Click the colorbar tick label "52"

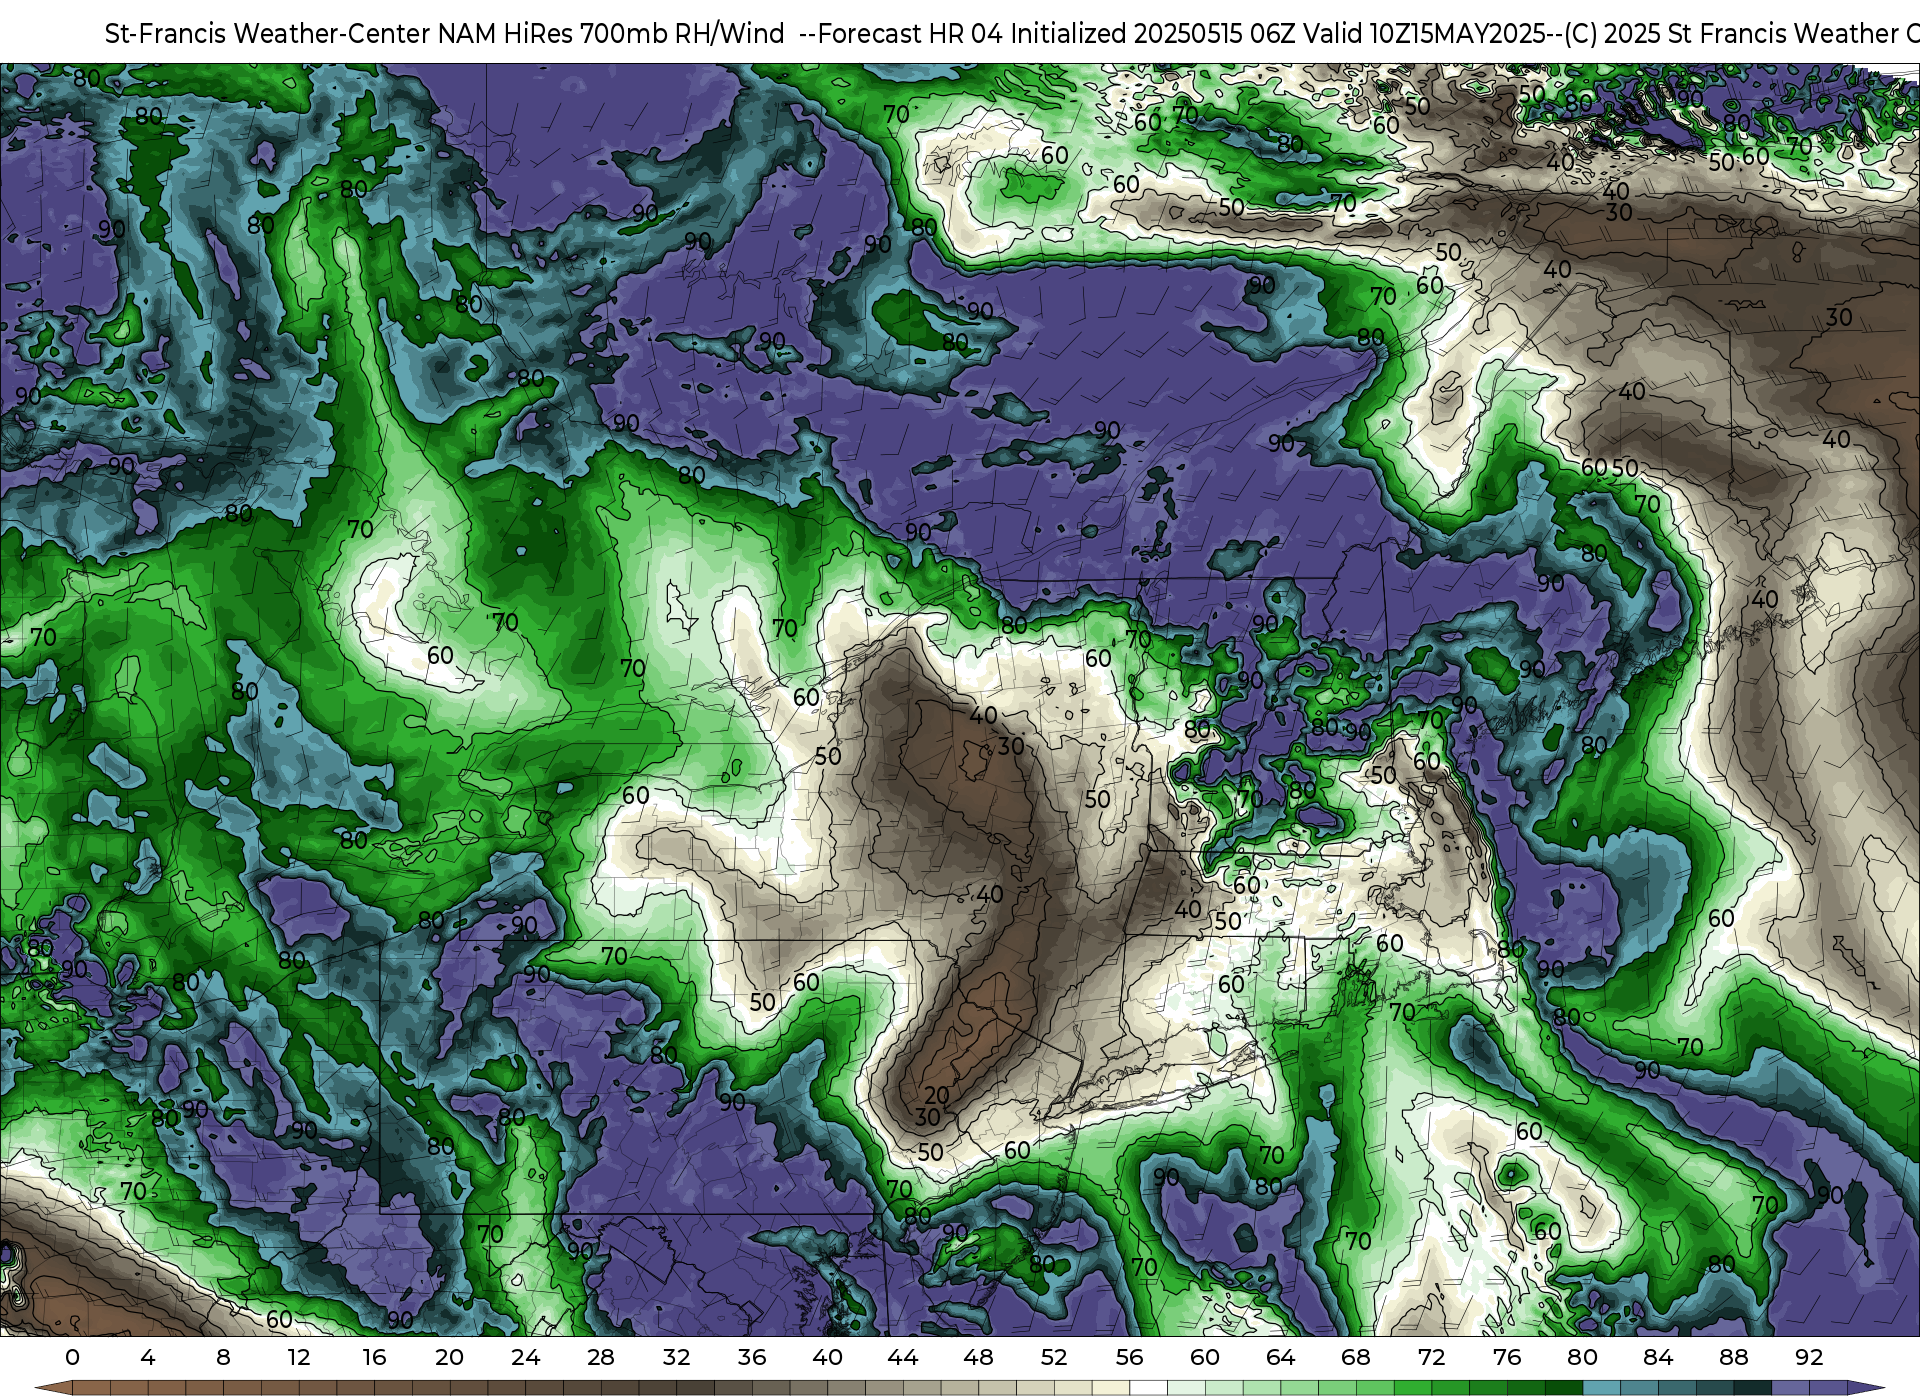coord(1054,1357)
